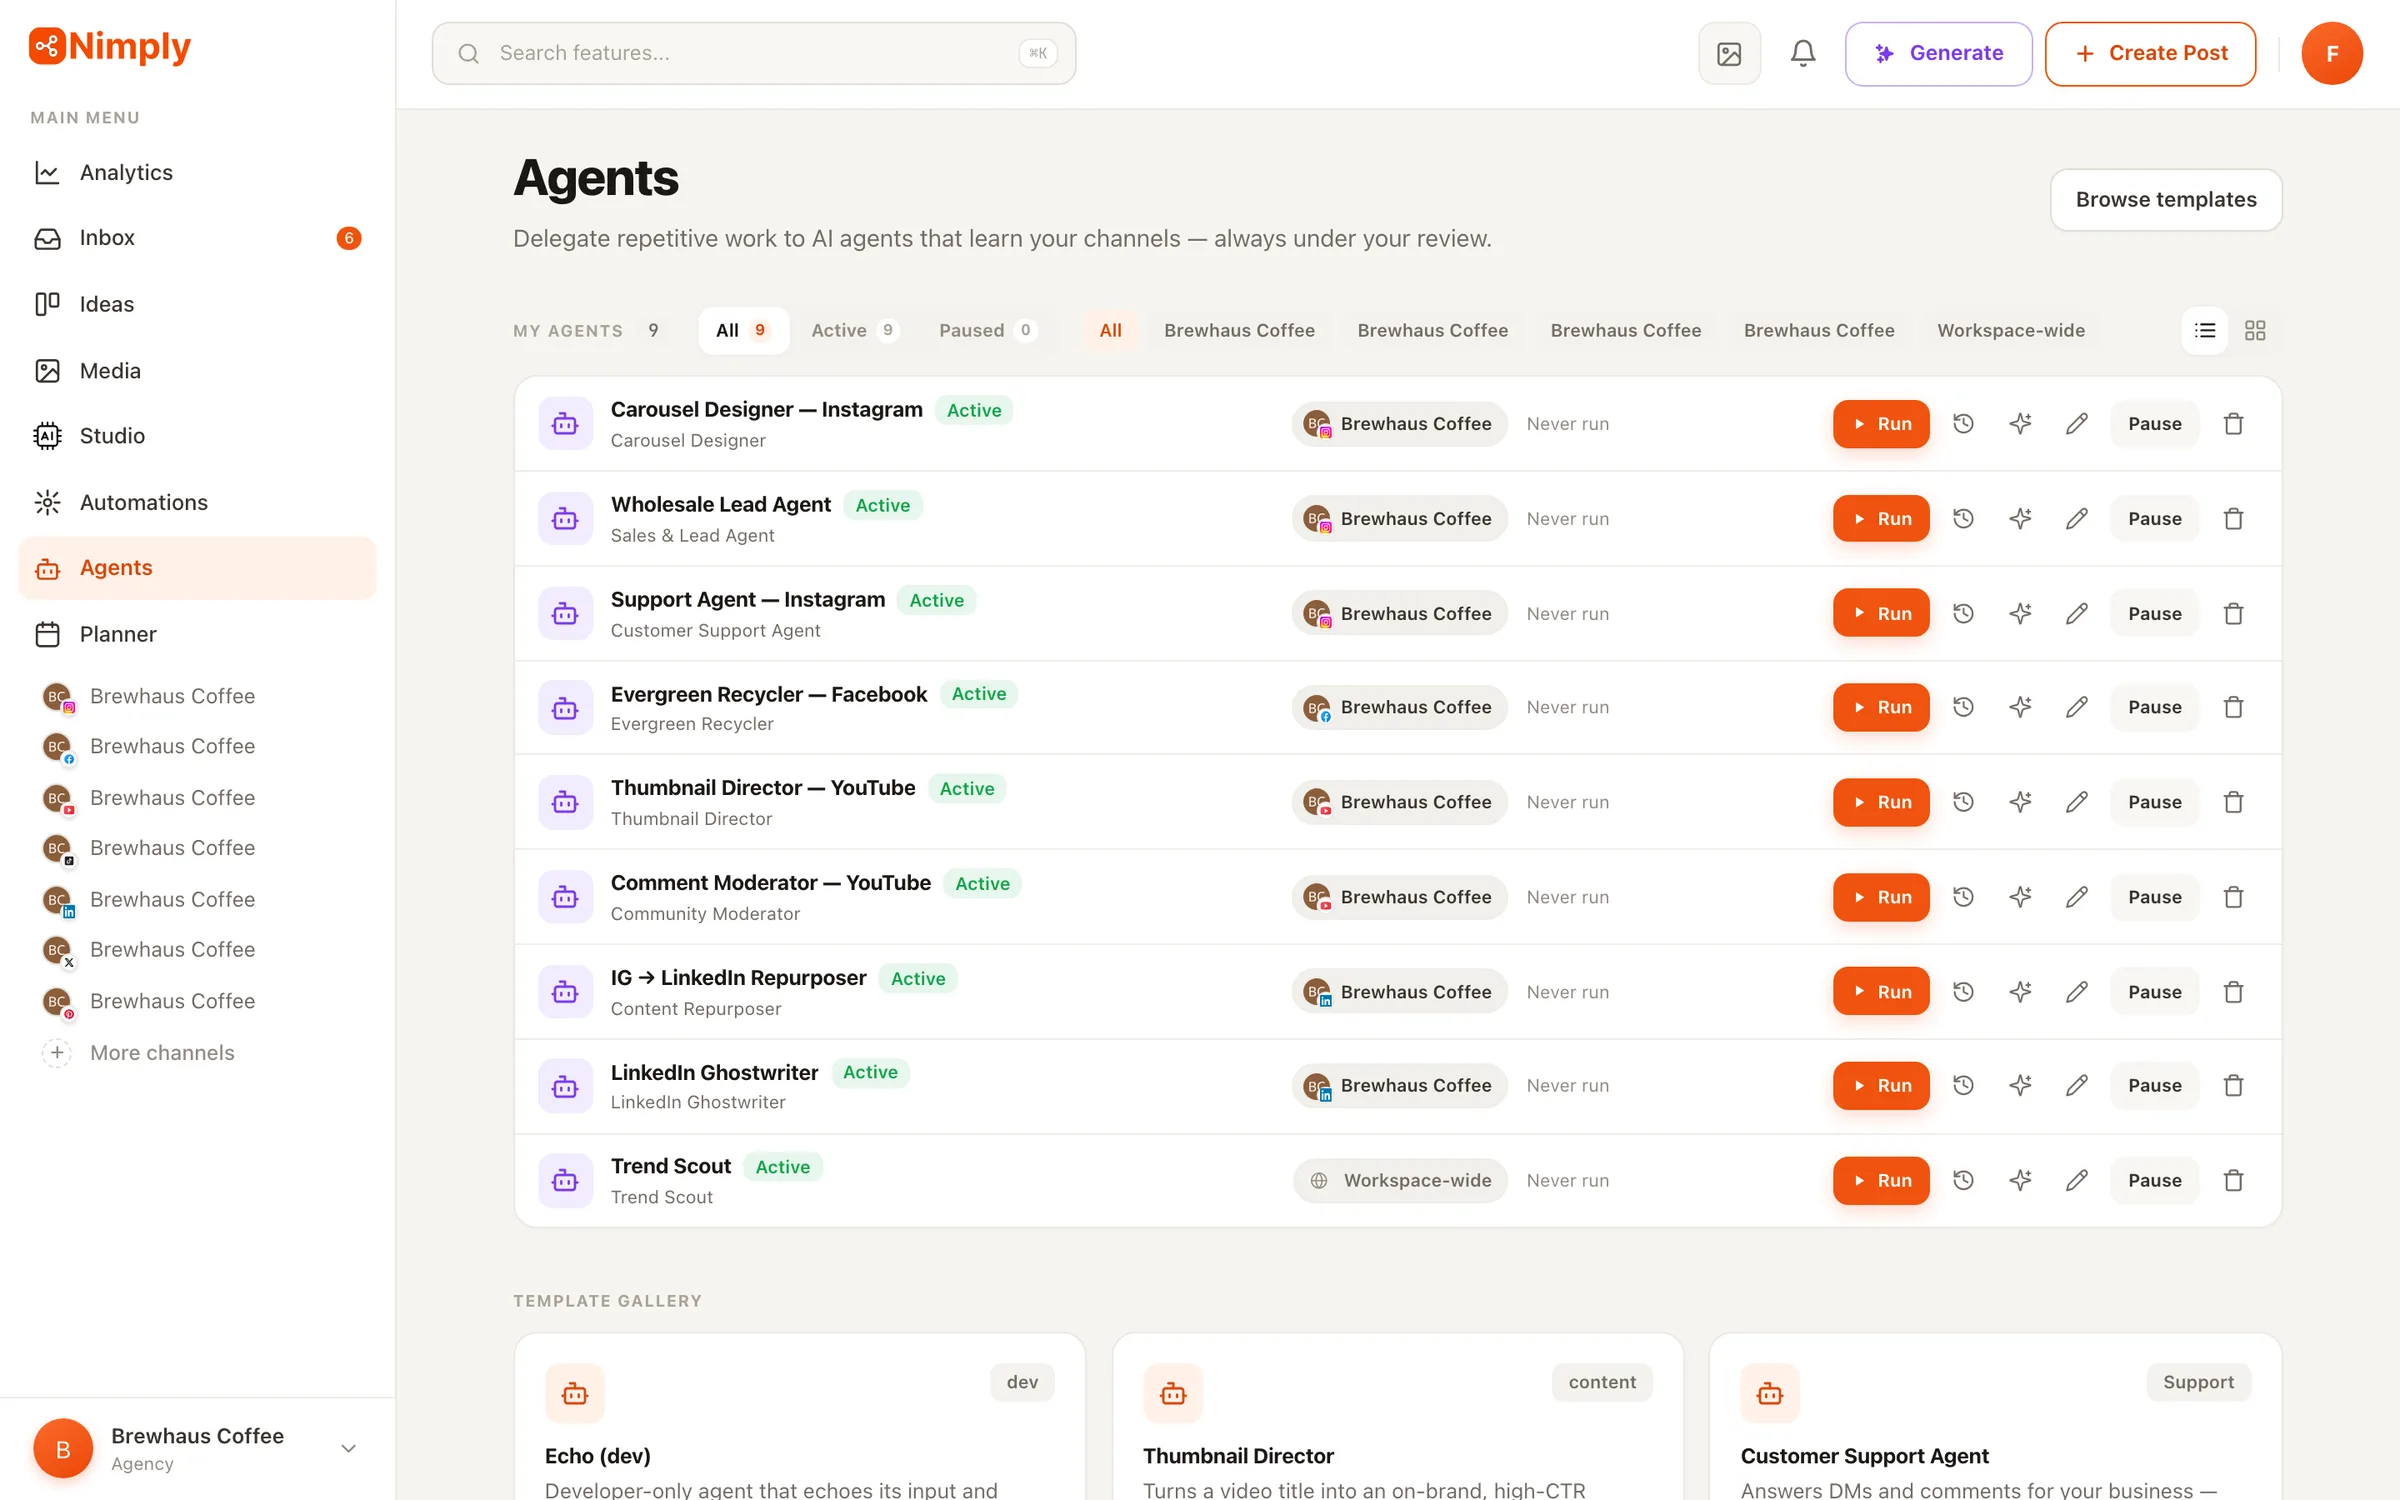The width and height of the screenshot is (2400, 1500).
Task: Click Workspace-wide chip on Trend Scout row
Action: (x=1400, y=1180)
